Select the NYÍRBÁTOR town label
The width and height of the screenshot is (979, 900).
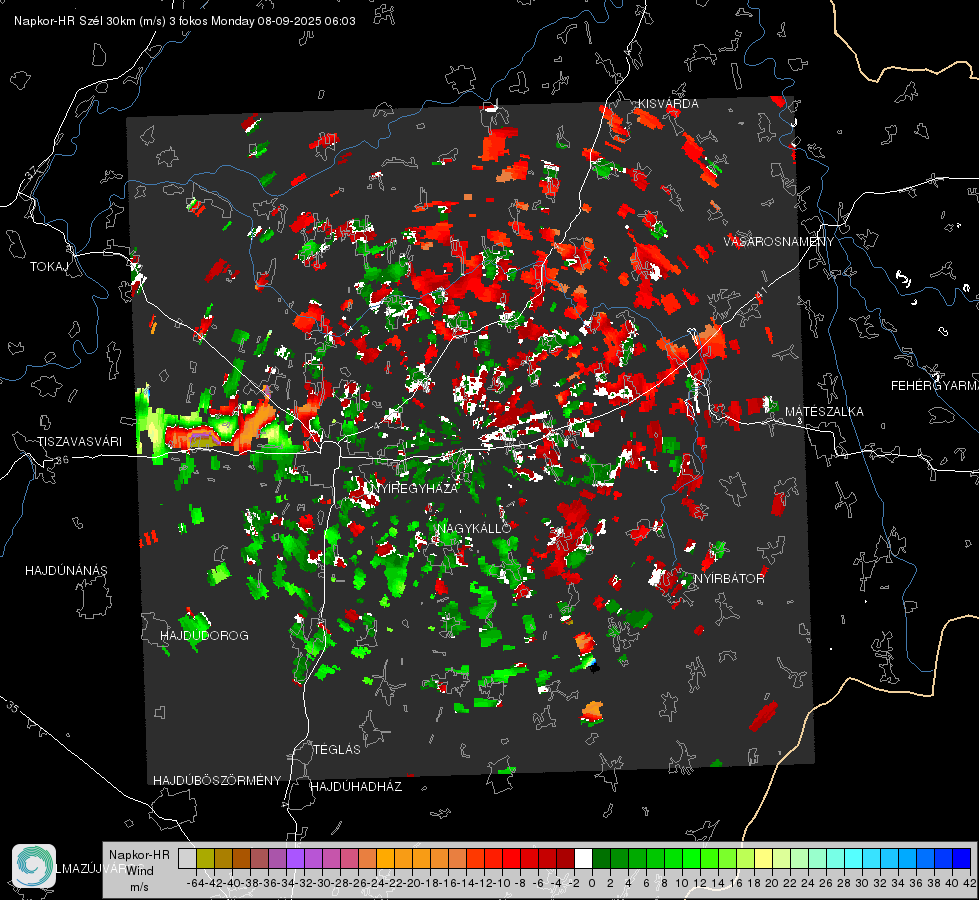pyautogui.click(x=729, y=579)
